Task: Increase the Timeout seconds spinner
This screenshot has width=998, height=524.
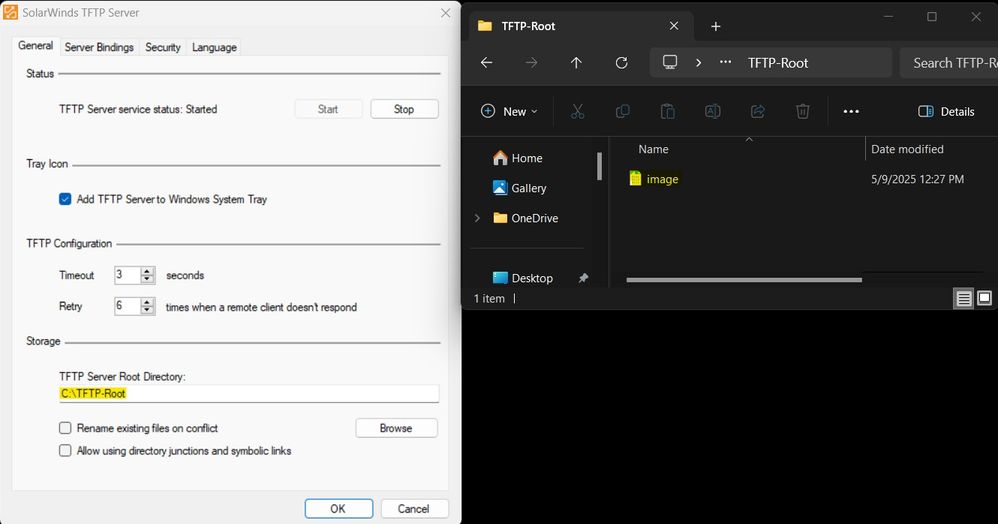Action: (148, 271)
